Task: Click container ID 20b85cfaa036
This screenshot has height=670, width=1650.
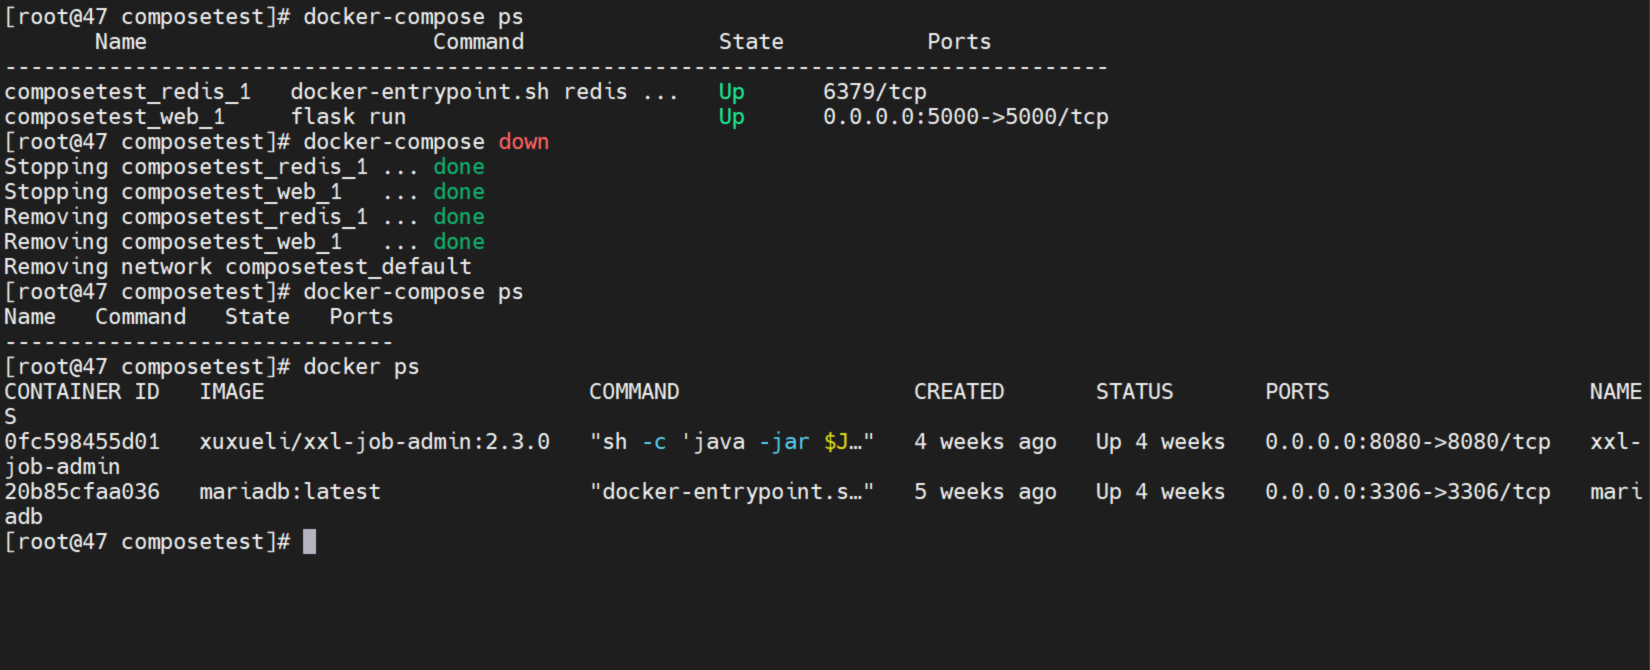Action: [x=82, y=492]
